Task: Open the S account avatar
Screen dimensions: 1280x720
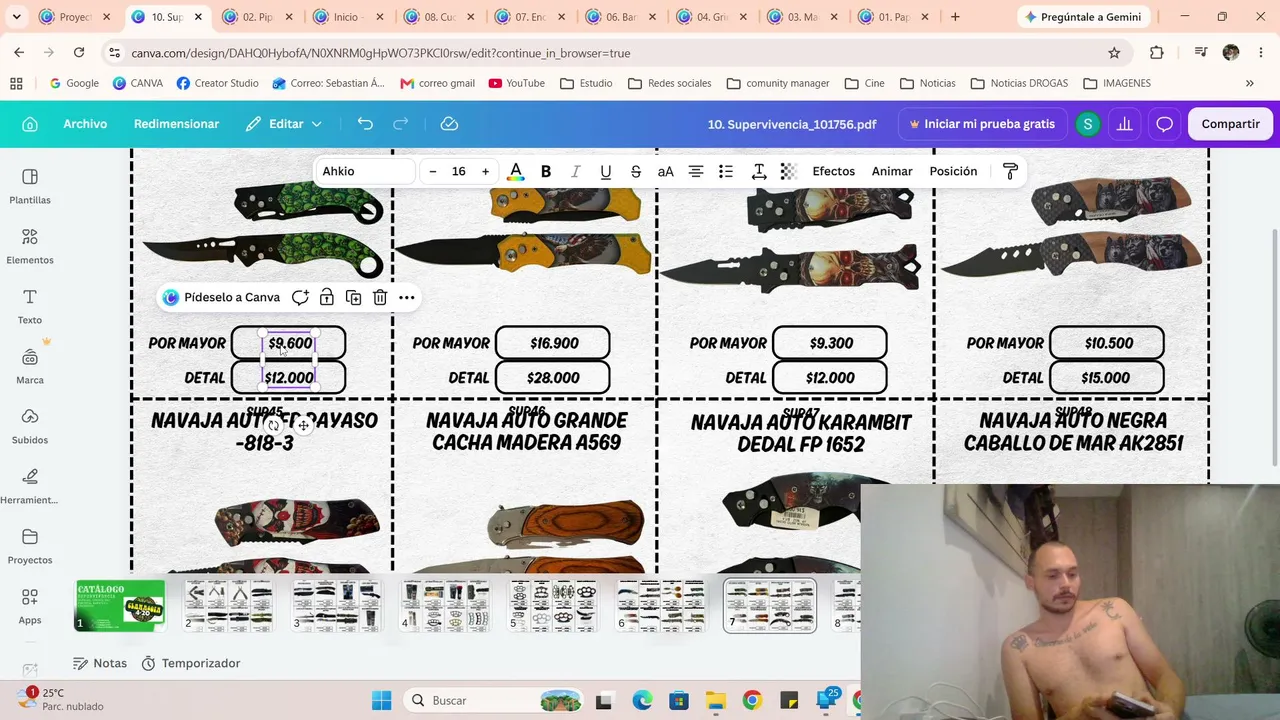Action: (1087, 124)
